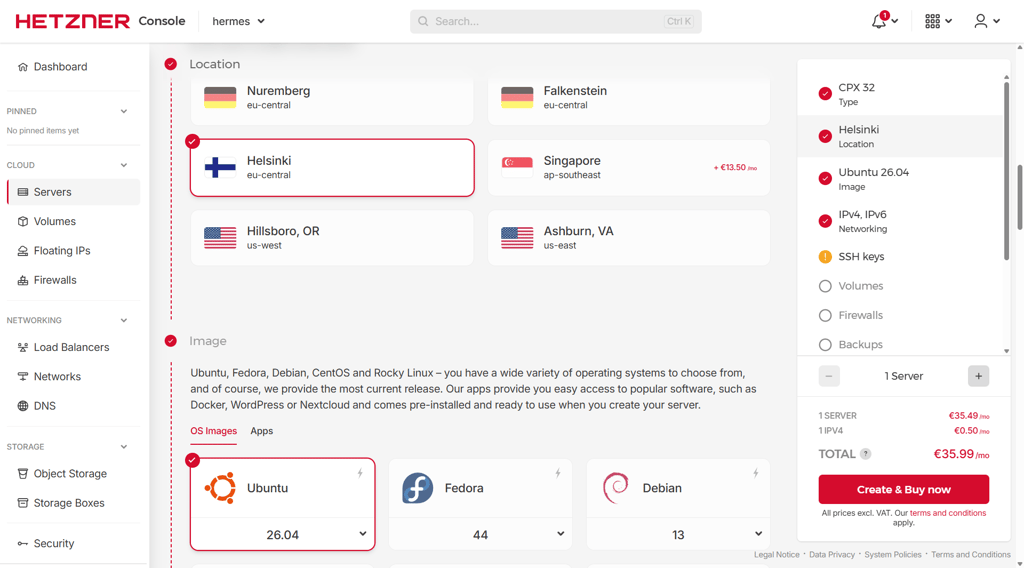The image size is (1024, 568).
Task: Choose the Fedora OS image
Action: point(481,488)
